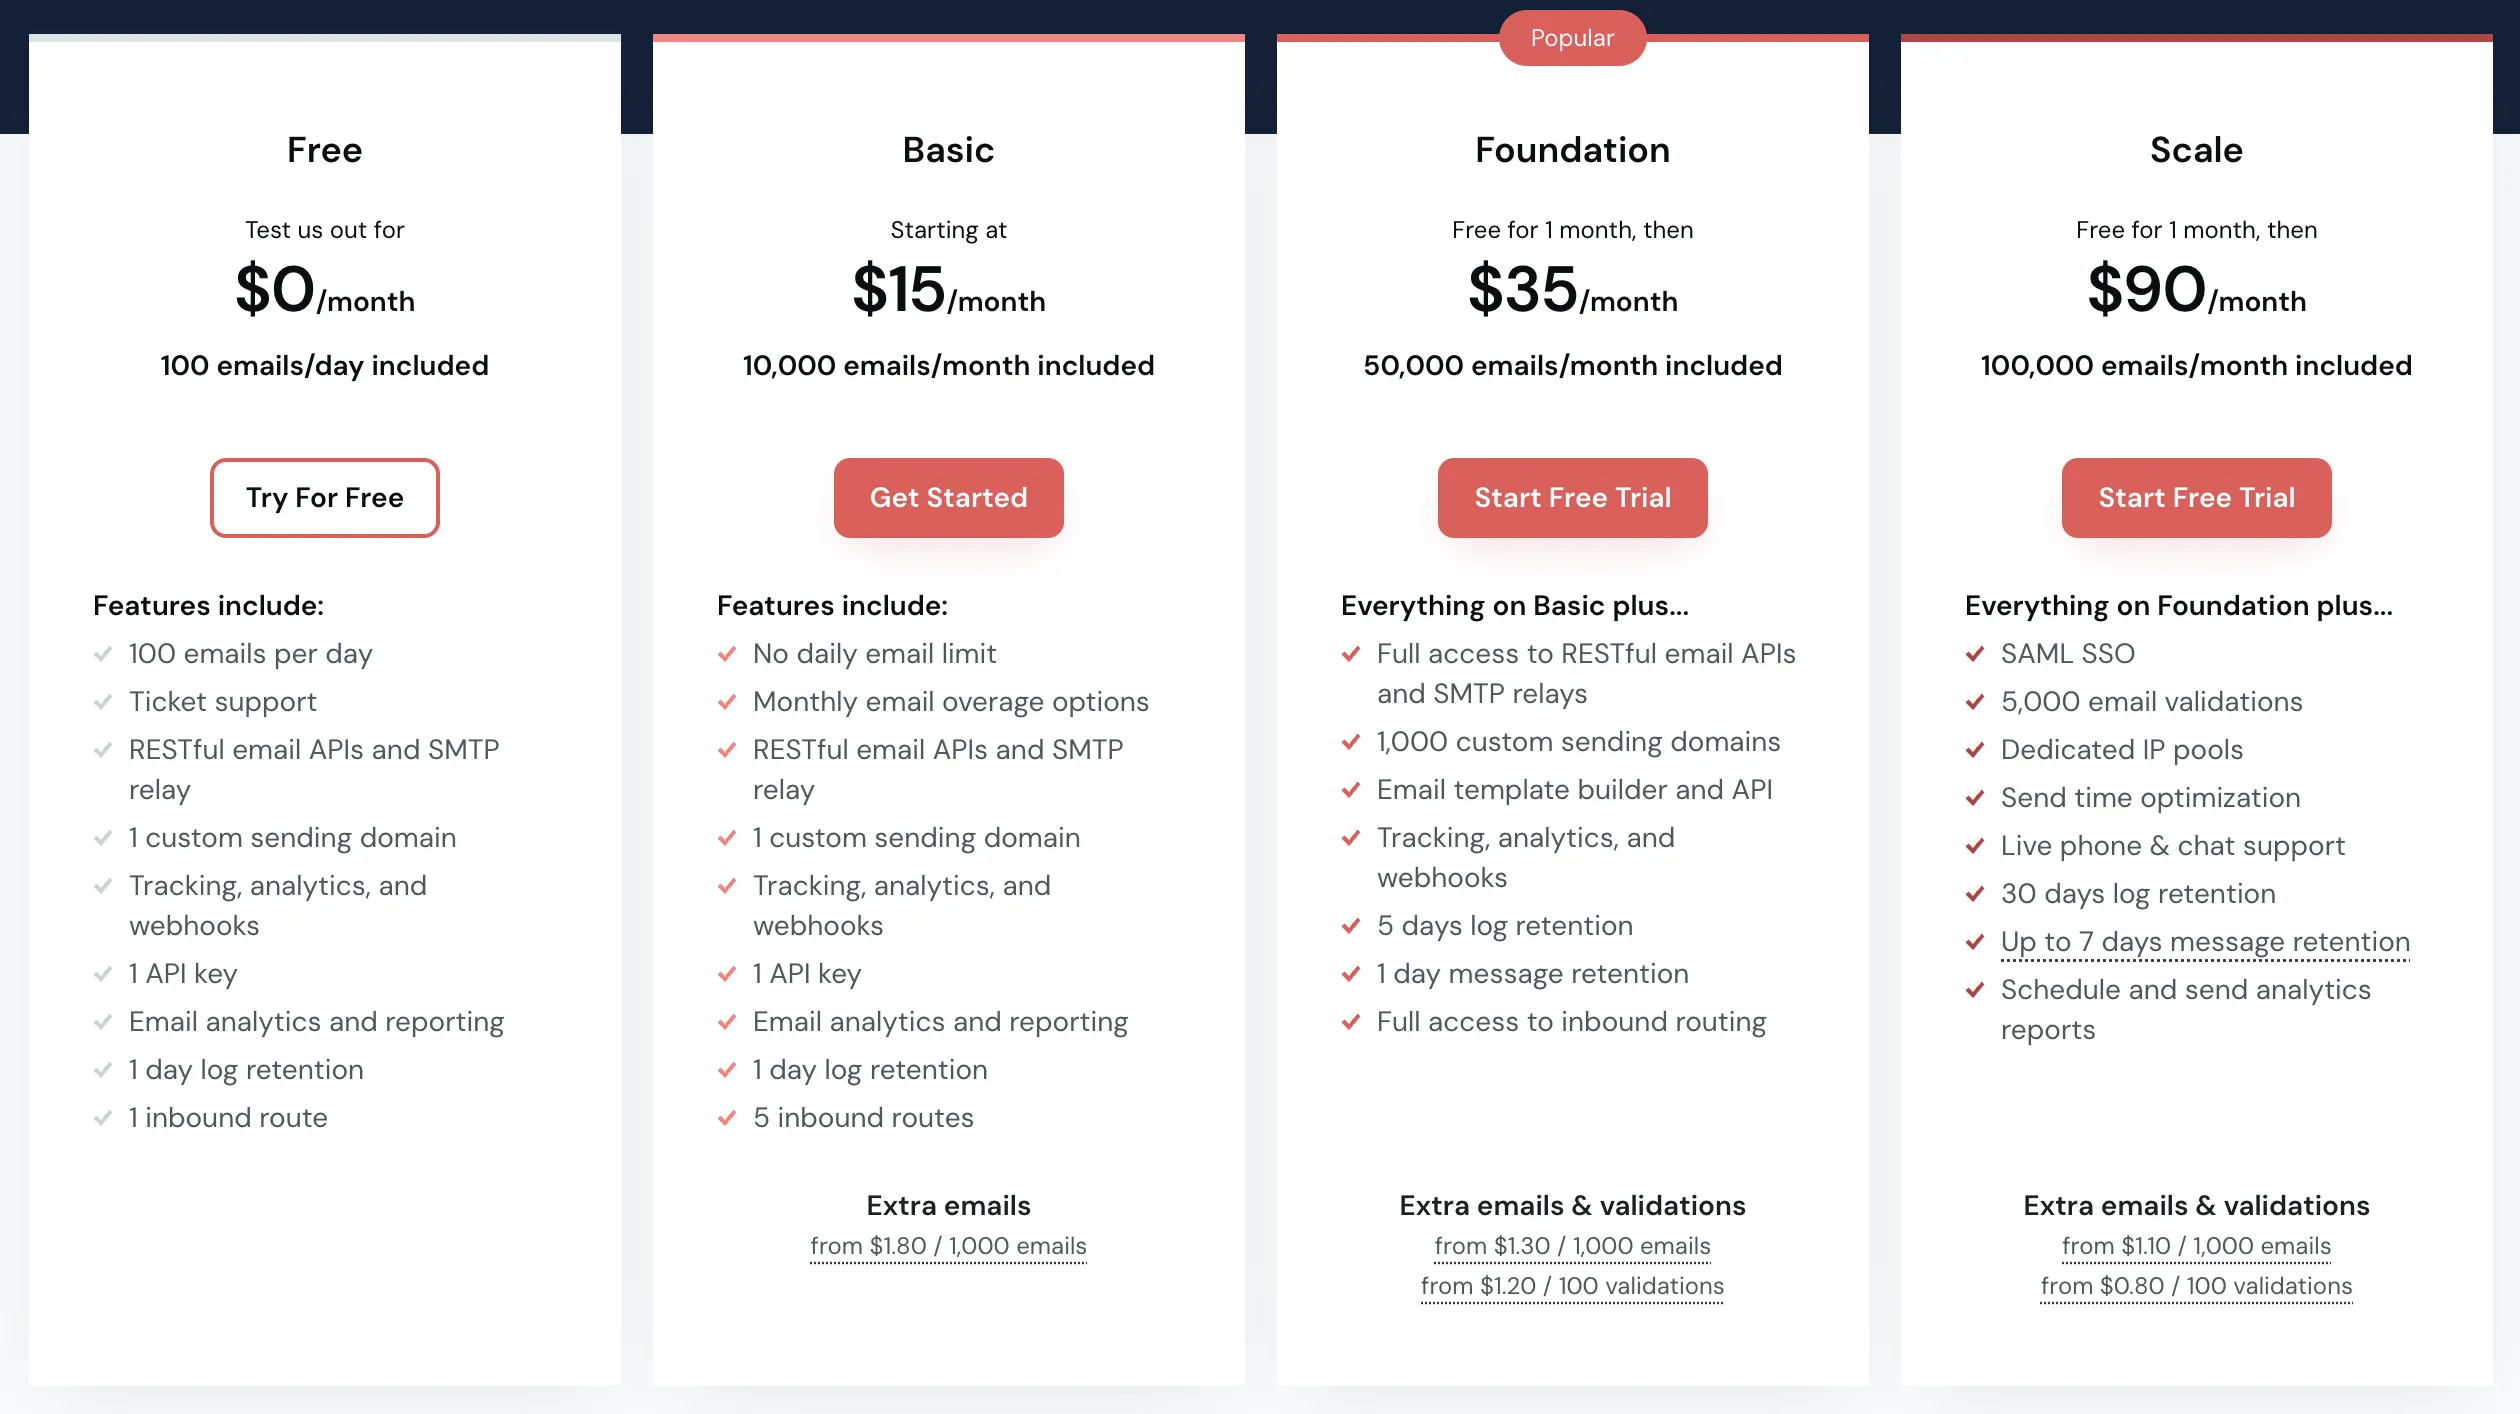This screenshot has width=2520, height=1414.
Task: Start free trial for Foundation plan
Action: coord(1572,498)
